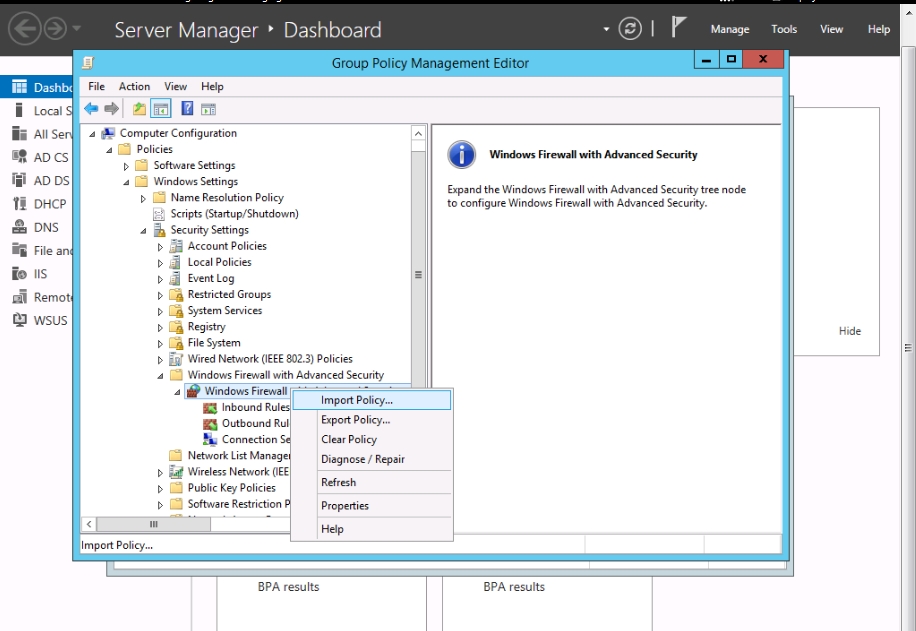Expand the Software Settings node
This screenshot has height=631, width=916.
(126, 167)
